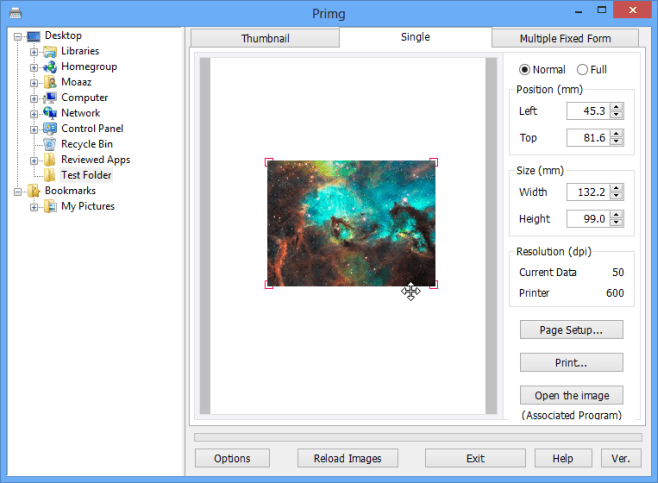Expand the Network tree node
Screen dimensions: 658x483
click(x=34, y=114)
